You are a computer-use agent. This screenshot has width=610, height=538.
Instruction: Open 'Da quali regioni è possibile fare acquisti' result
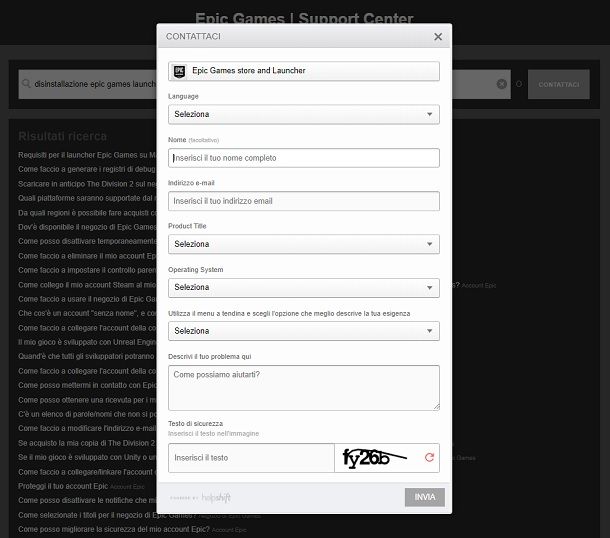point(87,213)
